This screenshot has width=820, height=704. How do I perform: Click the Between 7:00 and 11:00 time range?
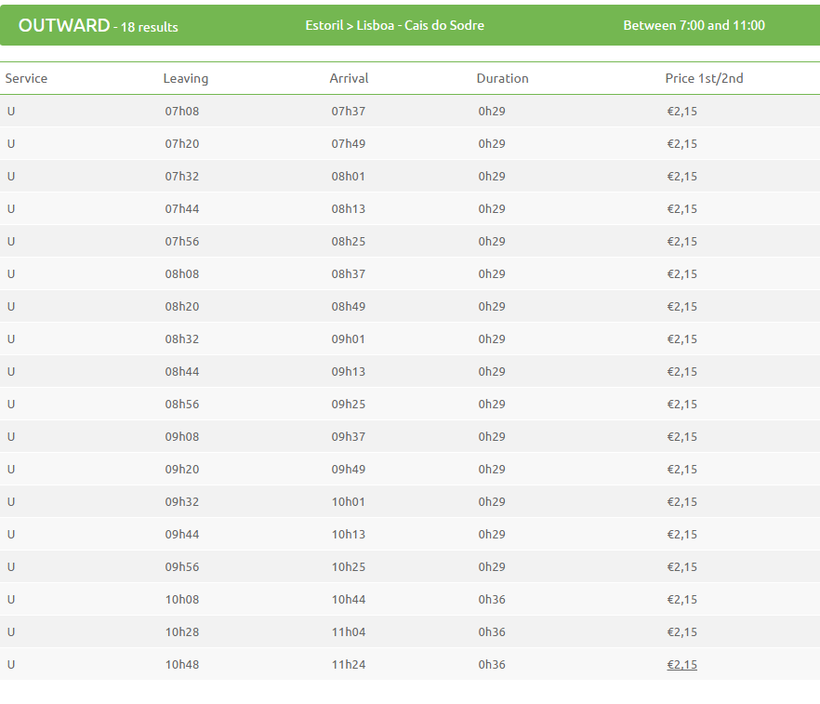pos(693,25)
